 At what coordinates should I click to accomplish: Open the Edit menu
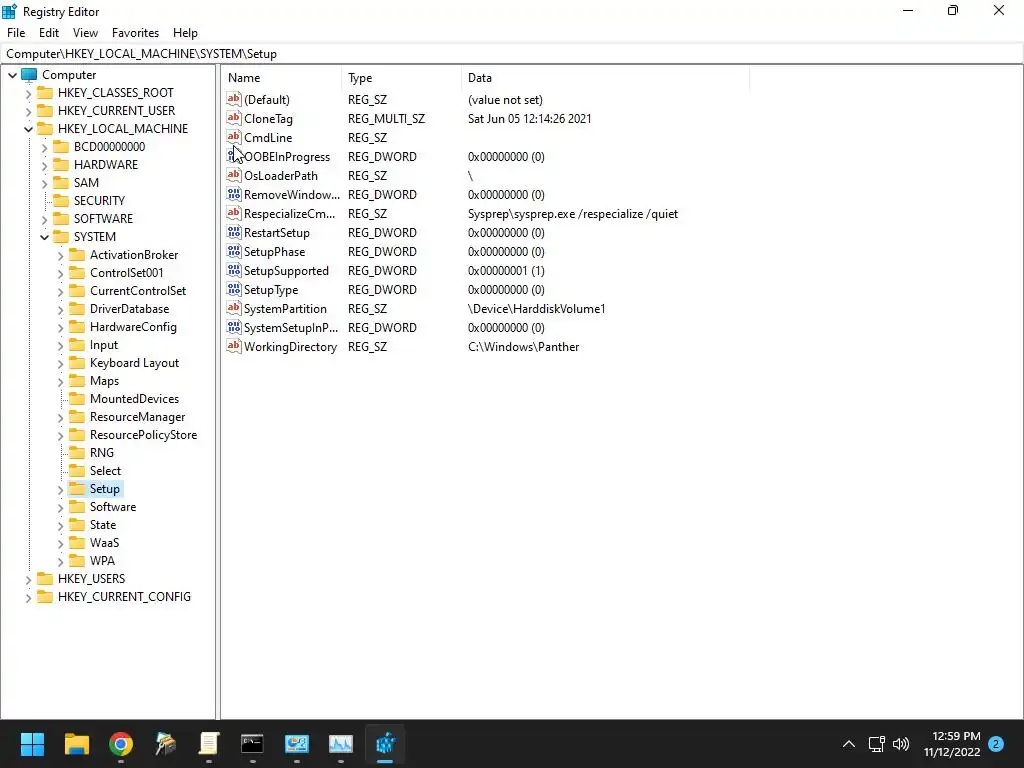(x=49, y=33)
